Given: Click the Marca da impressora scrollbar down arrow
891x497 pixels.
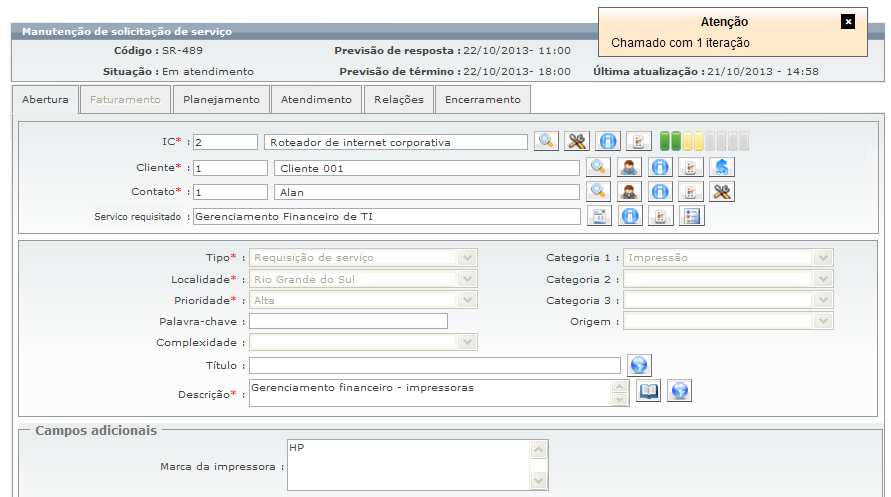Looking at the screenshot, I should pos(538,481).
